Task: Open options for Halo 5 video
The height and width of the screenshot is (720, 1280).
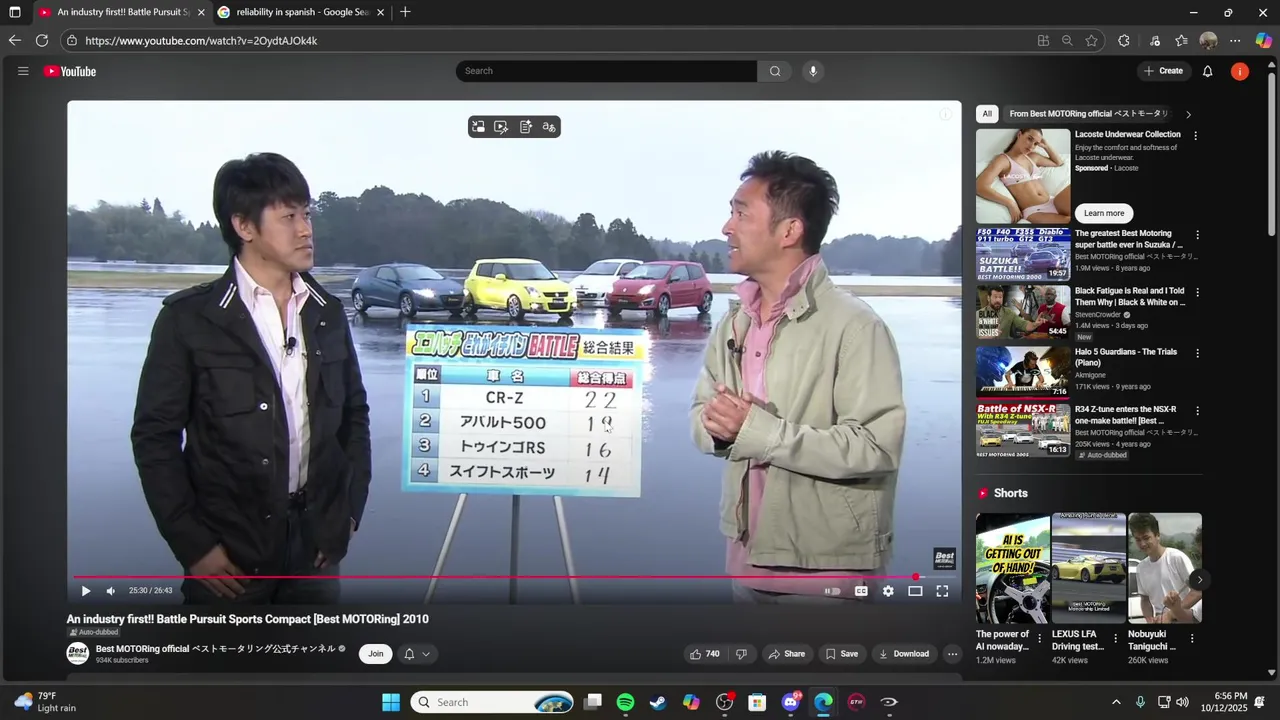Action: click(x=1197, y=353)
